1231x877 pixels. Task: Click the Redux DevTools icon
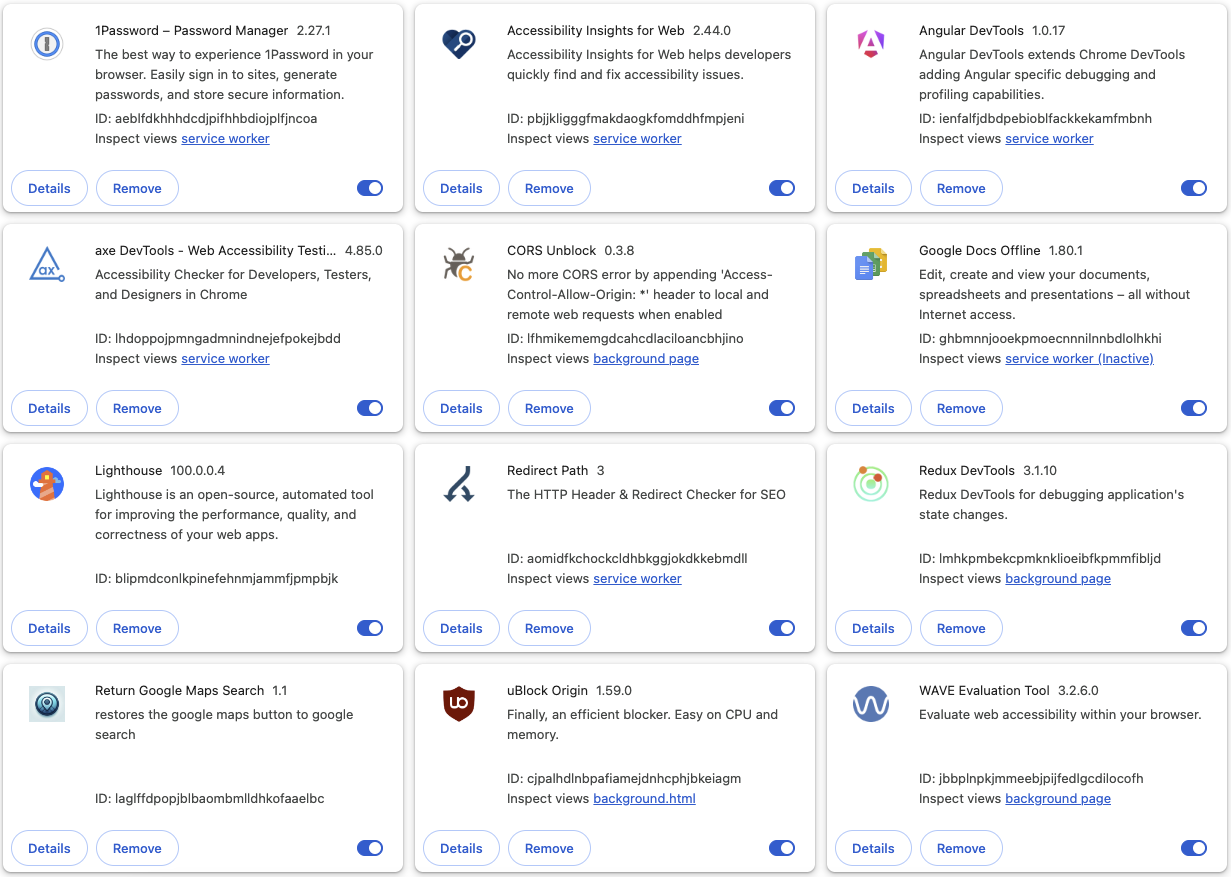coord(871,484)
